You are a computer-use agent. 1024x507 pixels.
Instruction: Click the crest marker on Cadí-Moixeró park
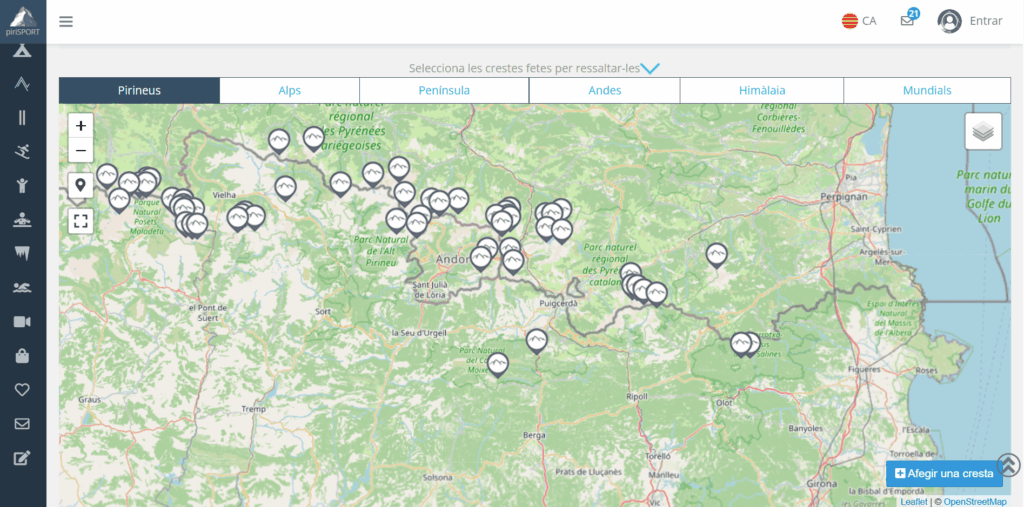498,364
